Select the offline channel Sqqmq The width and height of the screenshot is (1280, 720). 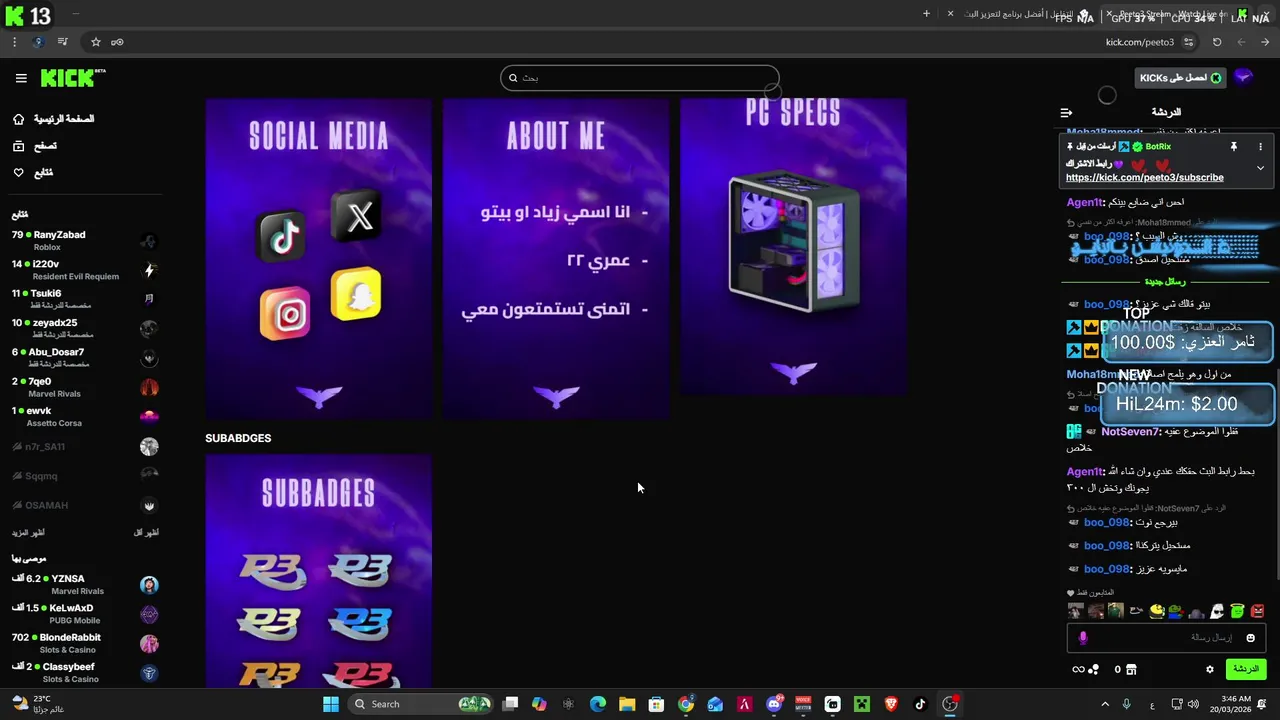point(84,476)
